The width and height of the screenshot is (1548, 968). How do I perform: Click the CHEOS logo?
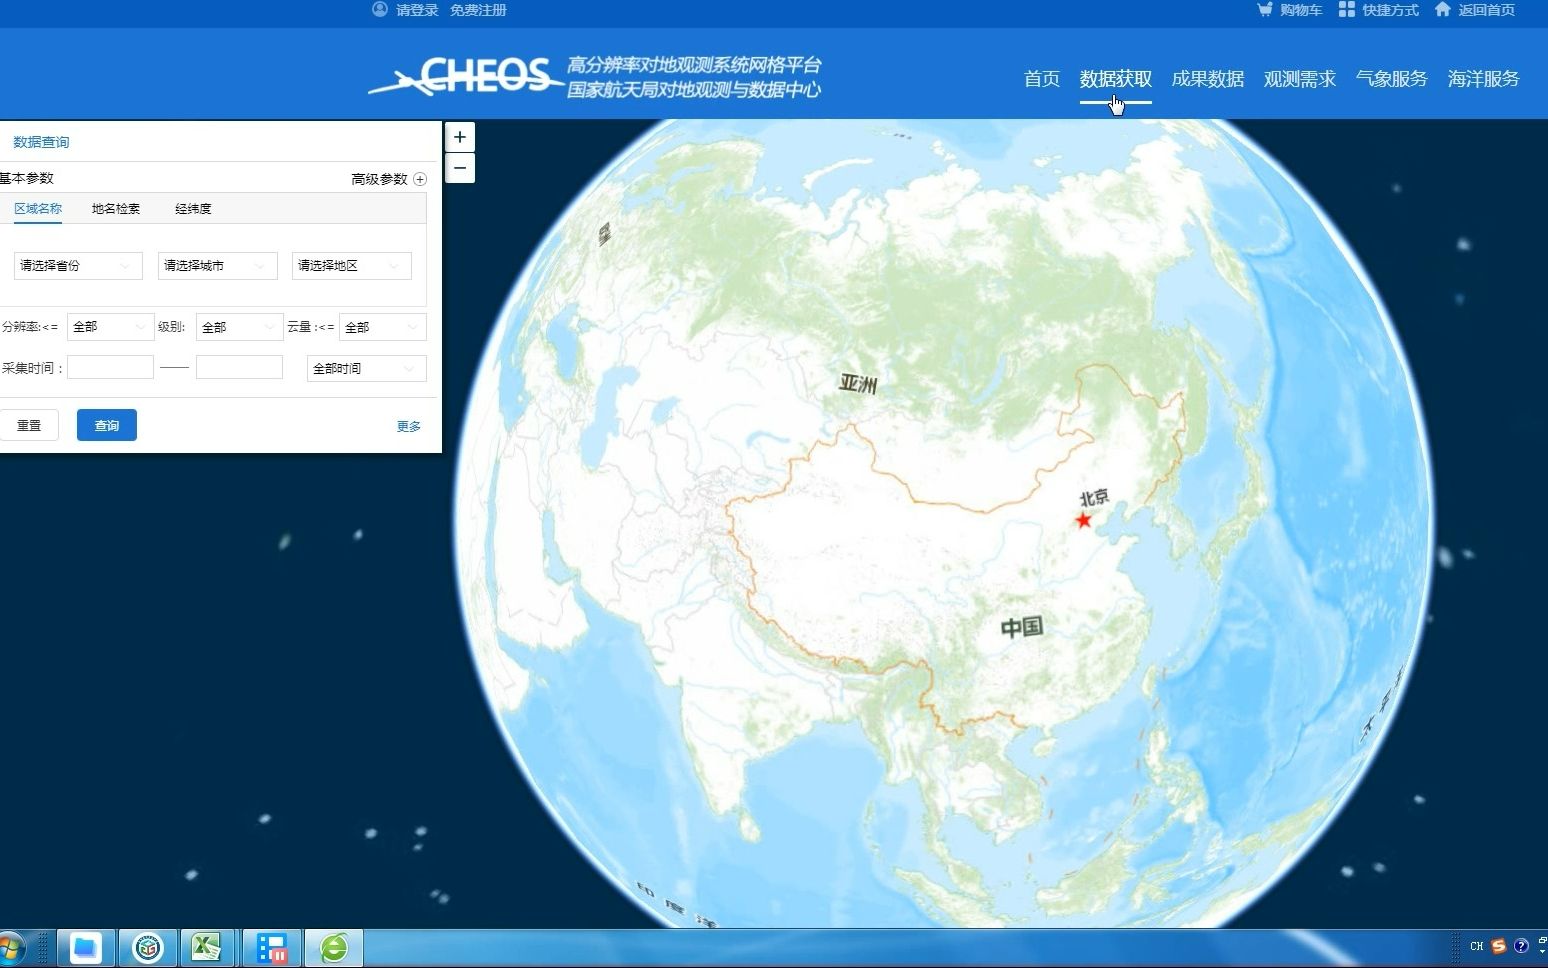pyautogui.click(x=467, y=77)
